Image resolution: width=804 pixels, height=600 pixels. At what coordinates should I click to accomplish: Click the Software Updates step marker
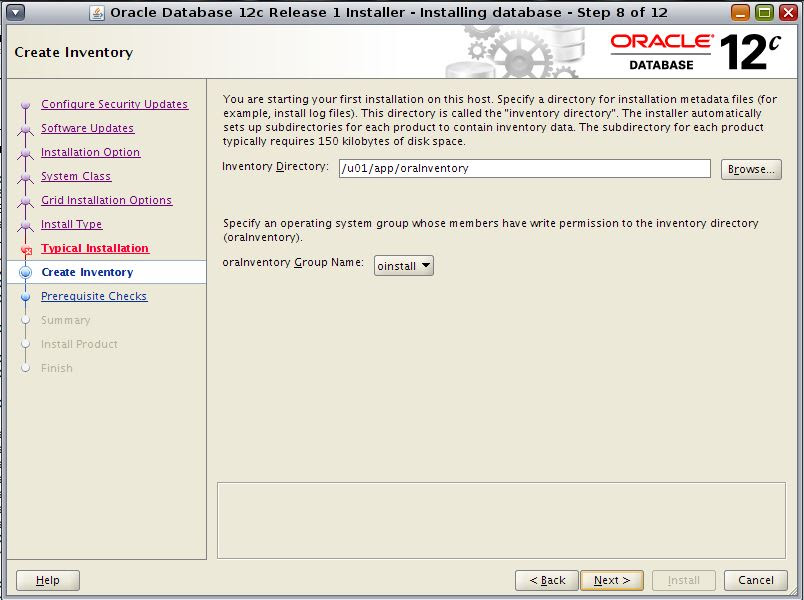pyautogui.click(x=26, y=129)
